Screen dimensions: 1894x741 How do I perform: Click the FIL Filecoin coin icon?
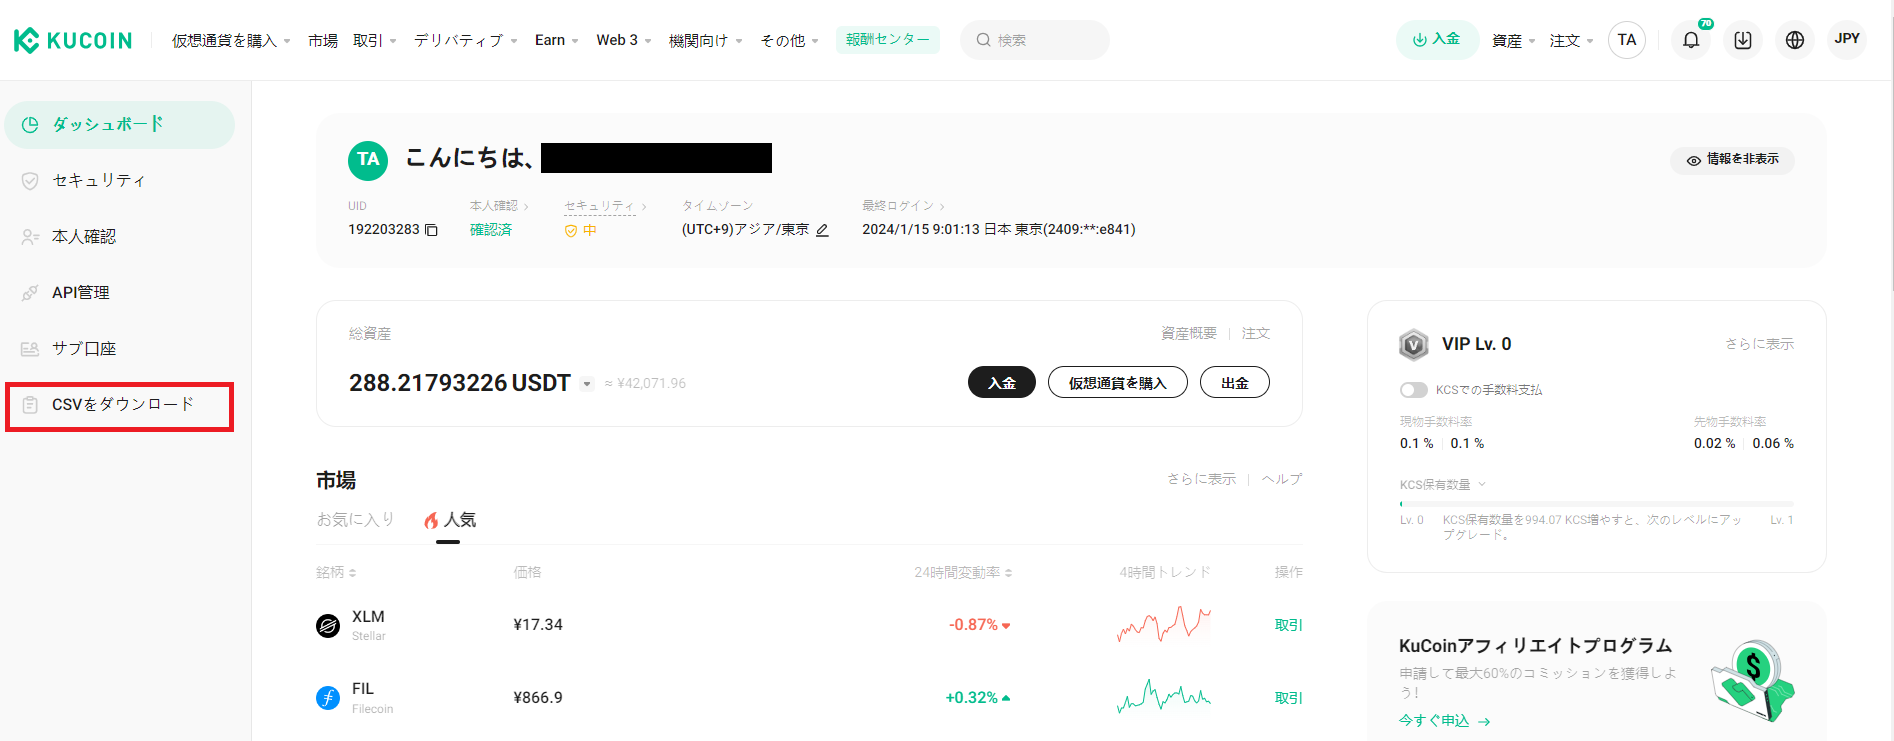(x=328, y=698)
